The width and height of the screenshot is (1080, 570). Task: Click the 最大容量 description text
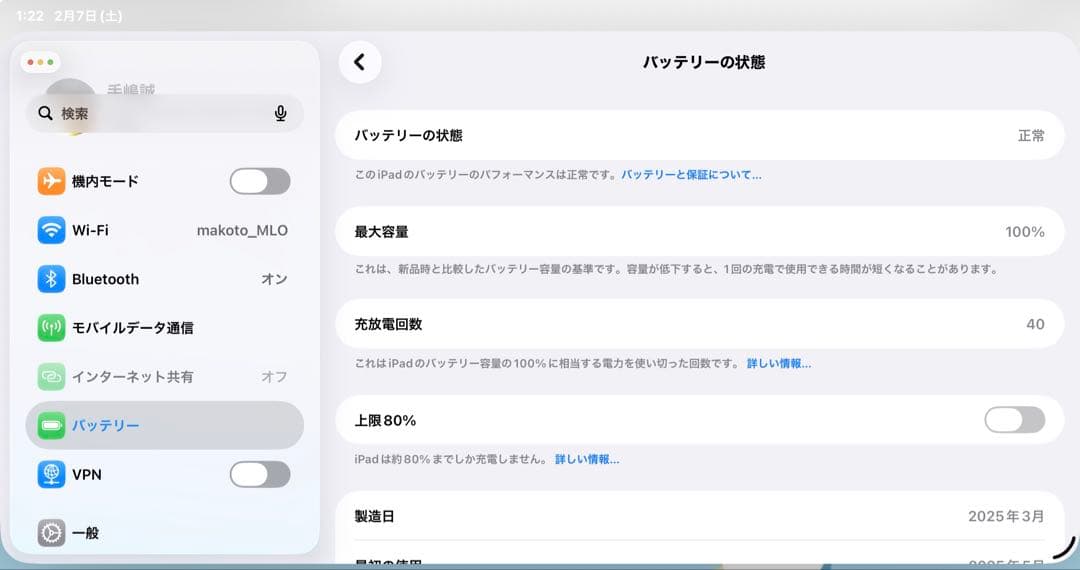click(x=676, y=269)
